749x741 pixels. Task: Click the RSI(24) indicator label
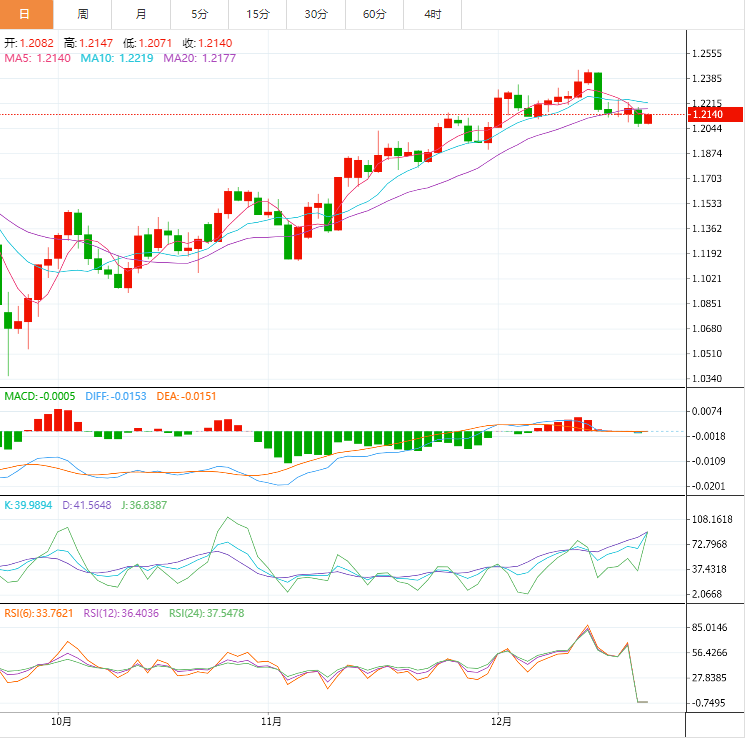pos(206,613)
